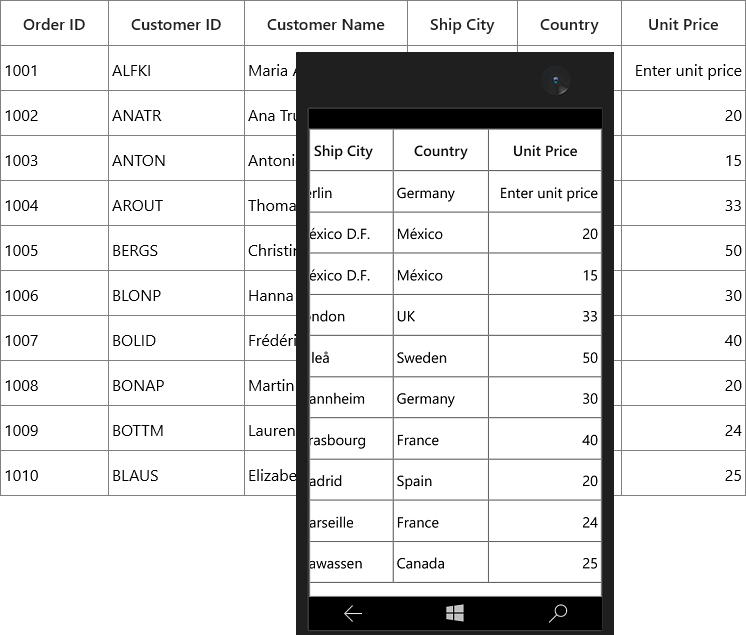Screen dimensions: 746x635
Task: Tap the phone's back arrow icon
Action: (x=353, y=614)
